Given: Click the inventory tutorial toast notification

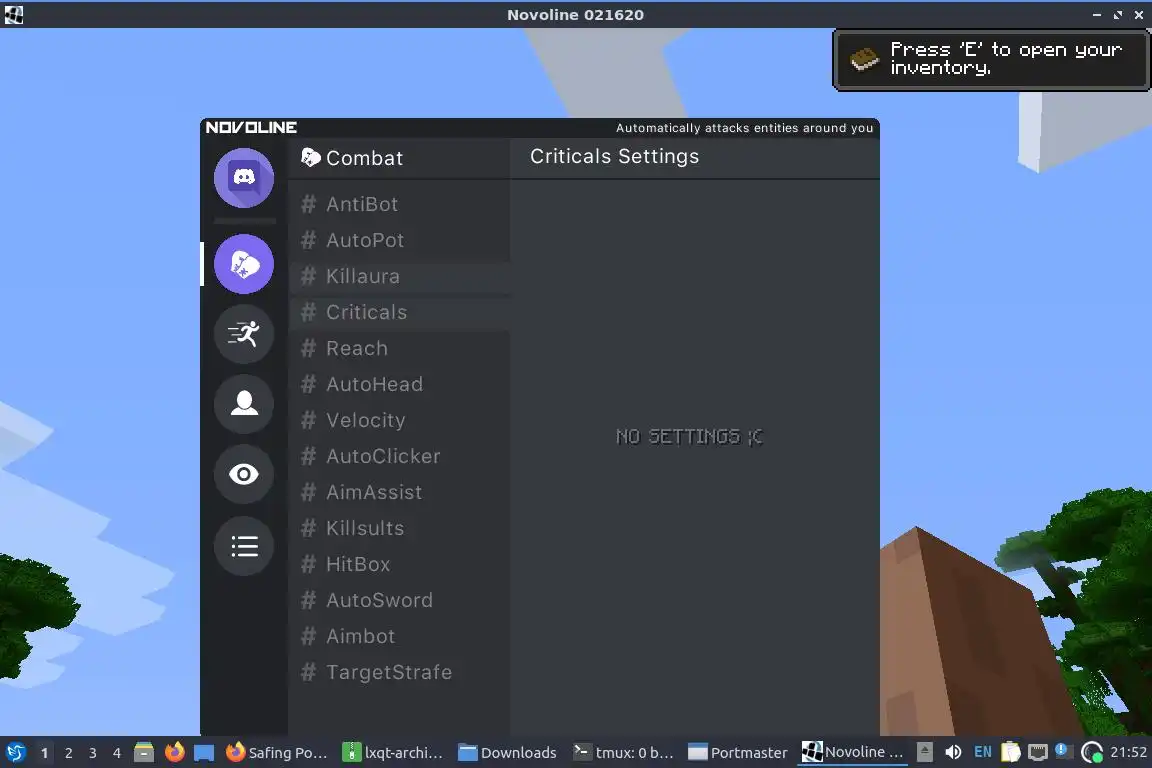Looking at the screenshot, I should coord(992,60).
